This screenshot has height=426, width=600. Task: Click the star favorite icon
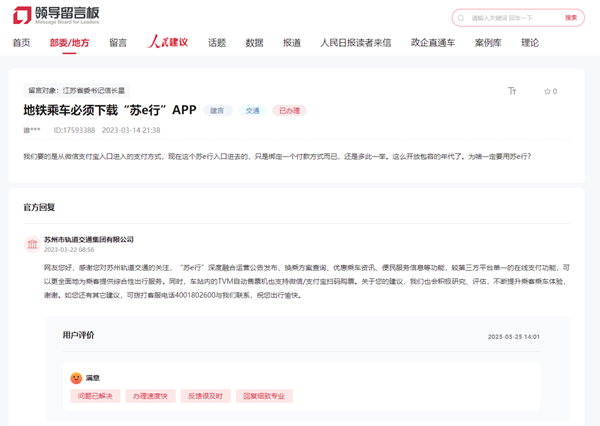[547, 91]
